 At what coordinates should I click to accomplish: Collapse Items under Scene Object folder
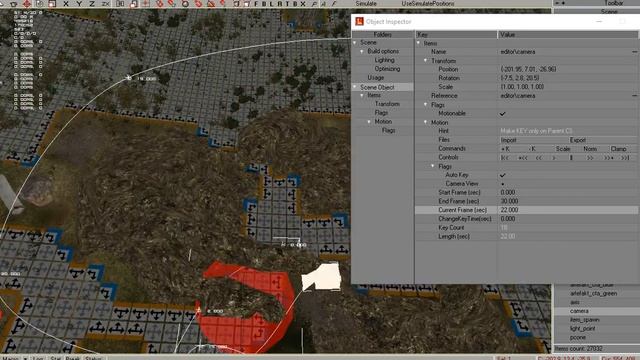pyautogui.click(x=362, y=95)
